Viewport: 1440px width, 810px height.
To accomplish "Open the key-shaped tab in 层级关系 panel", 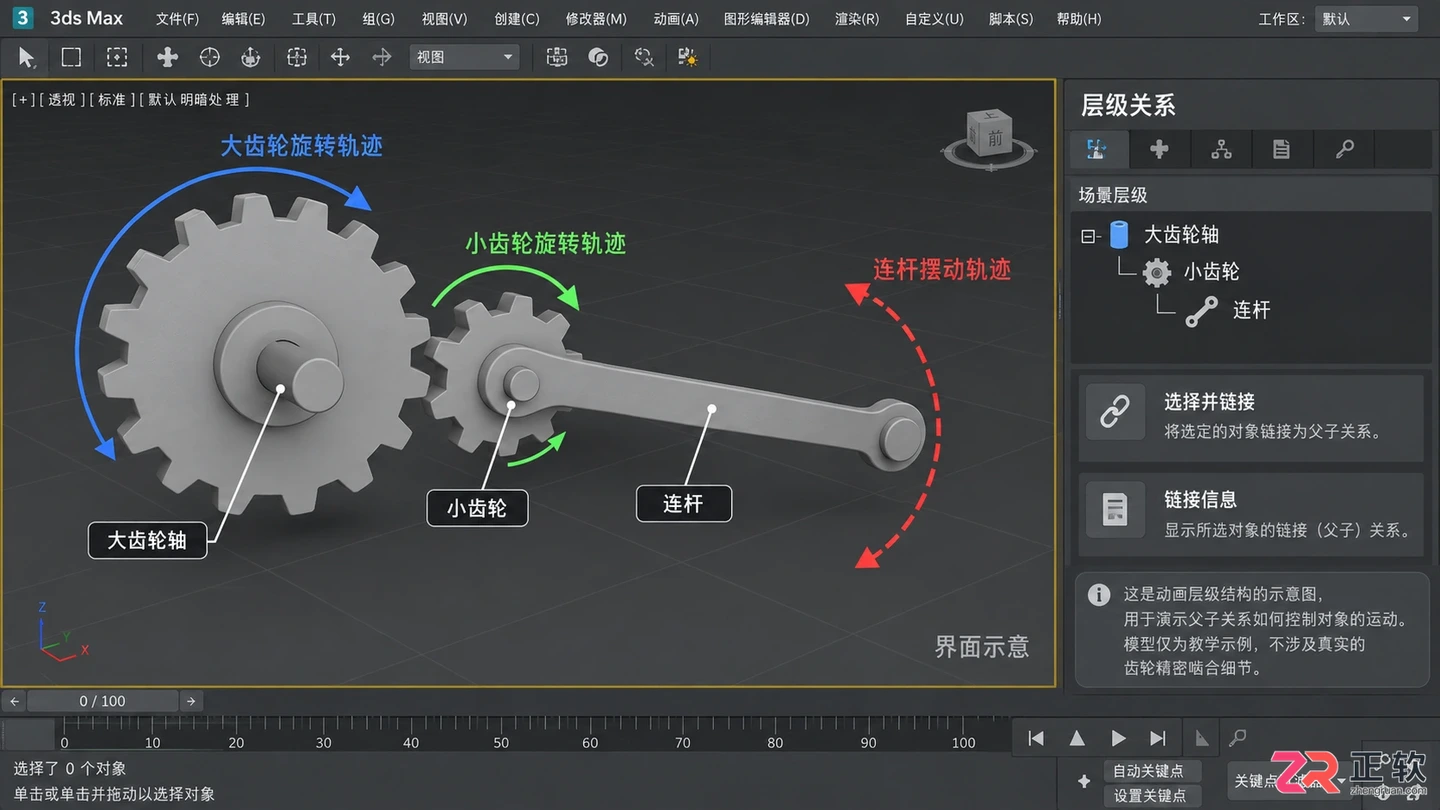I will pyautogui.click(x=1345, y=149).
